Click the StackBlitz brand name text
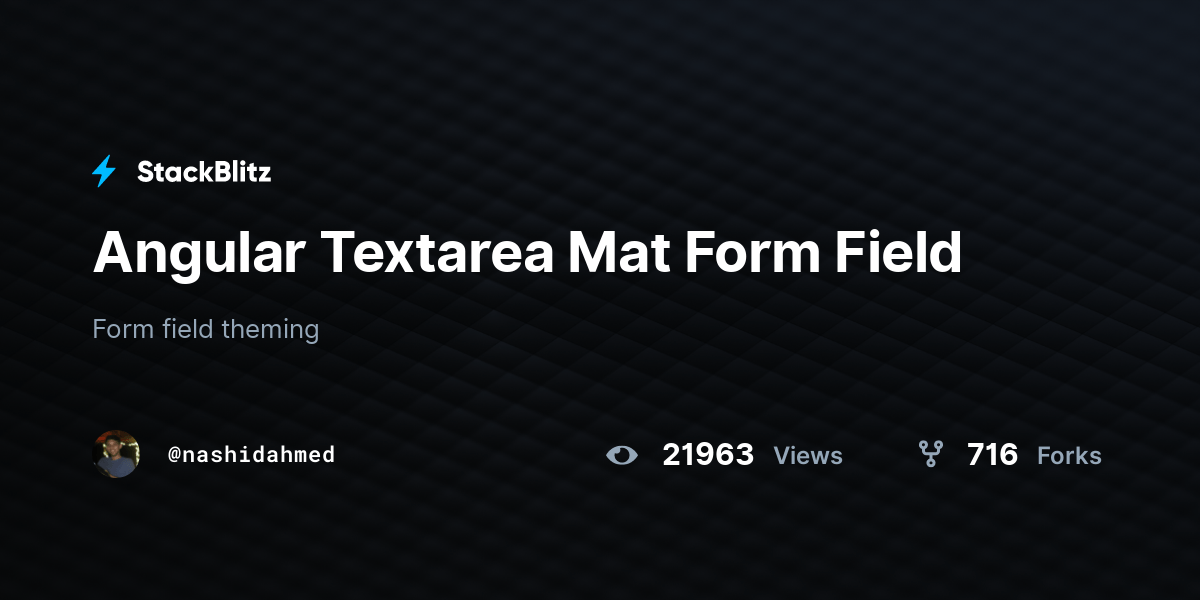Screen dimensions: 1200x600 [x=204, y=172]
